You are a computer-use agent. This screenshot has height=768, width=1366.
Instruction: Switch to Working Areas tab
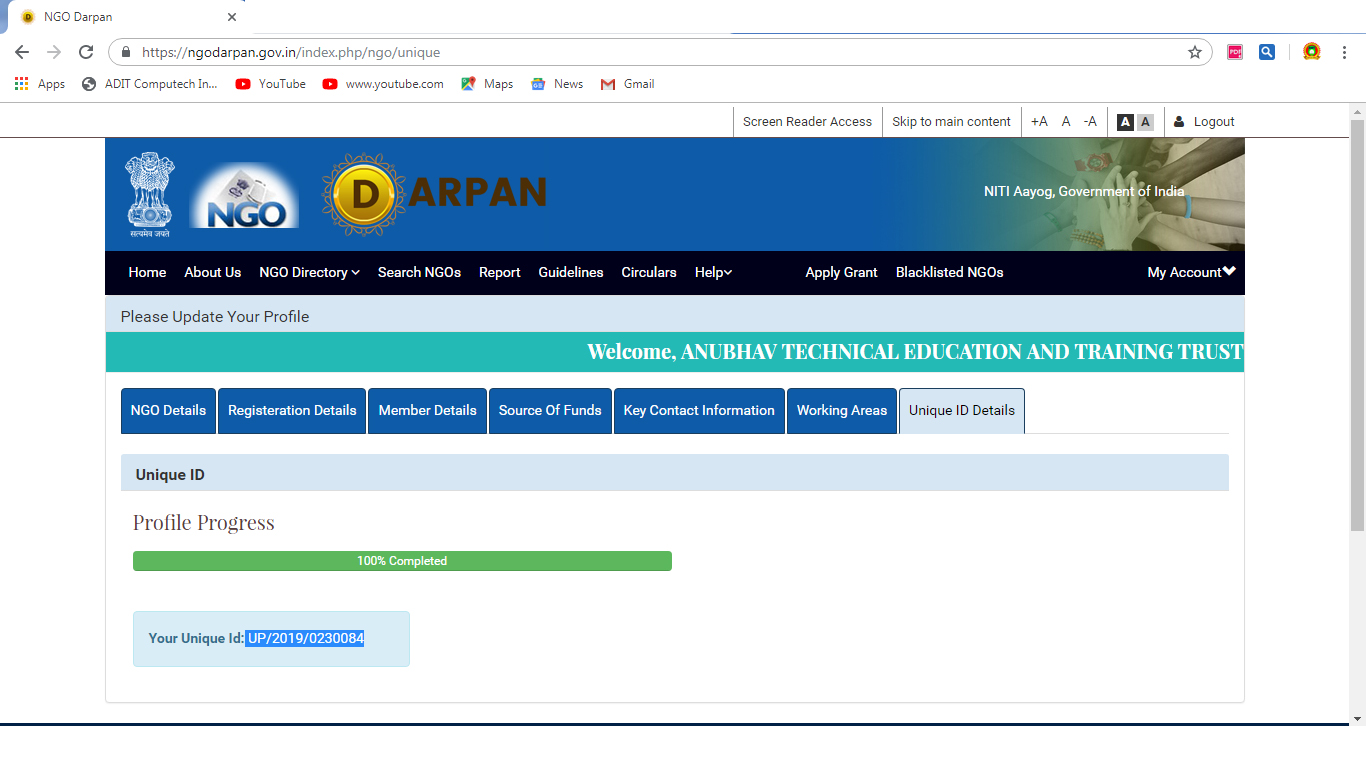tap(842, 411)
